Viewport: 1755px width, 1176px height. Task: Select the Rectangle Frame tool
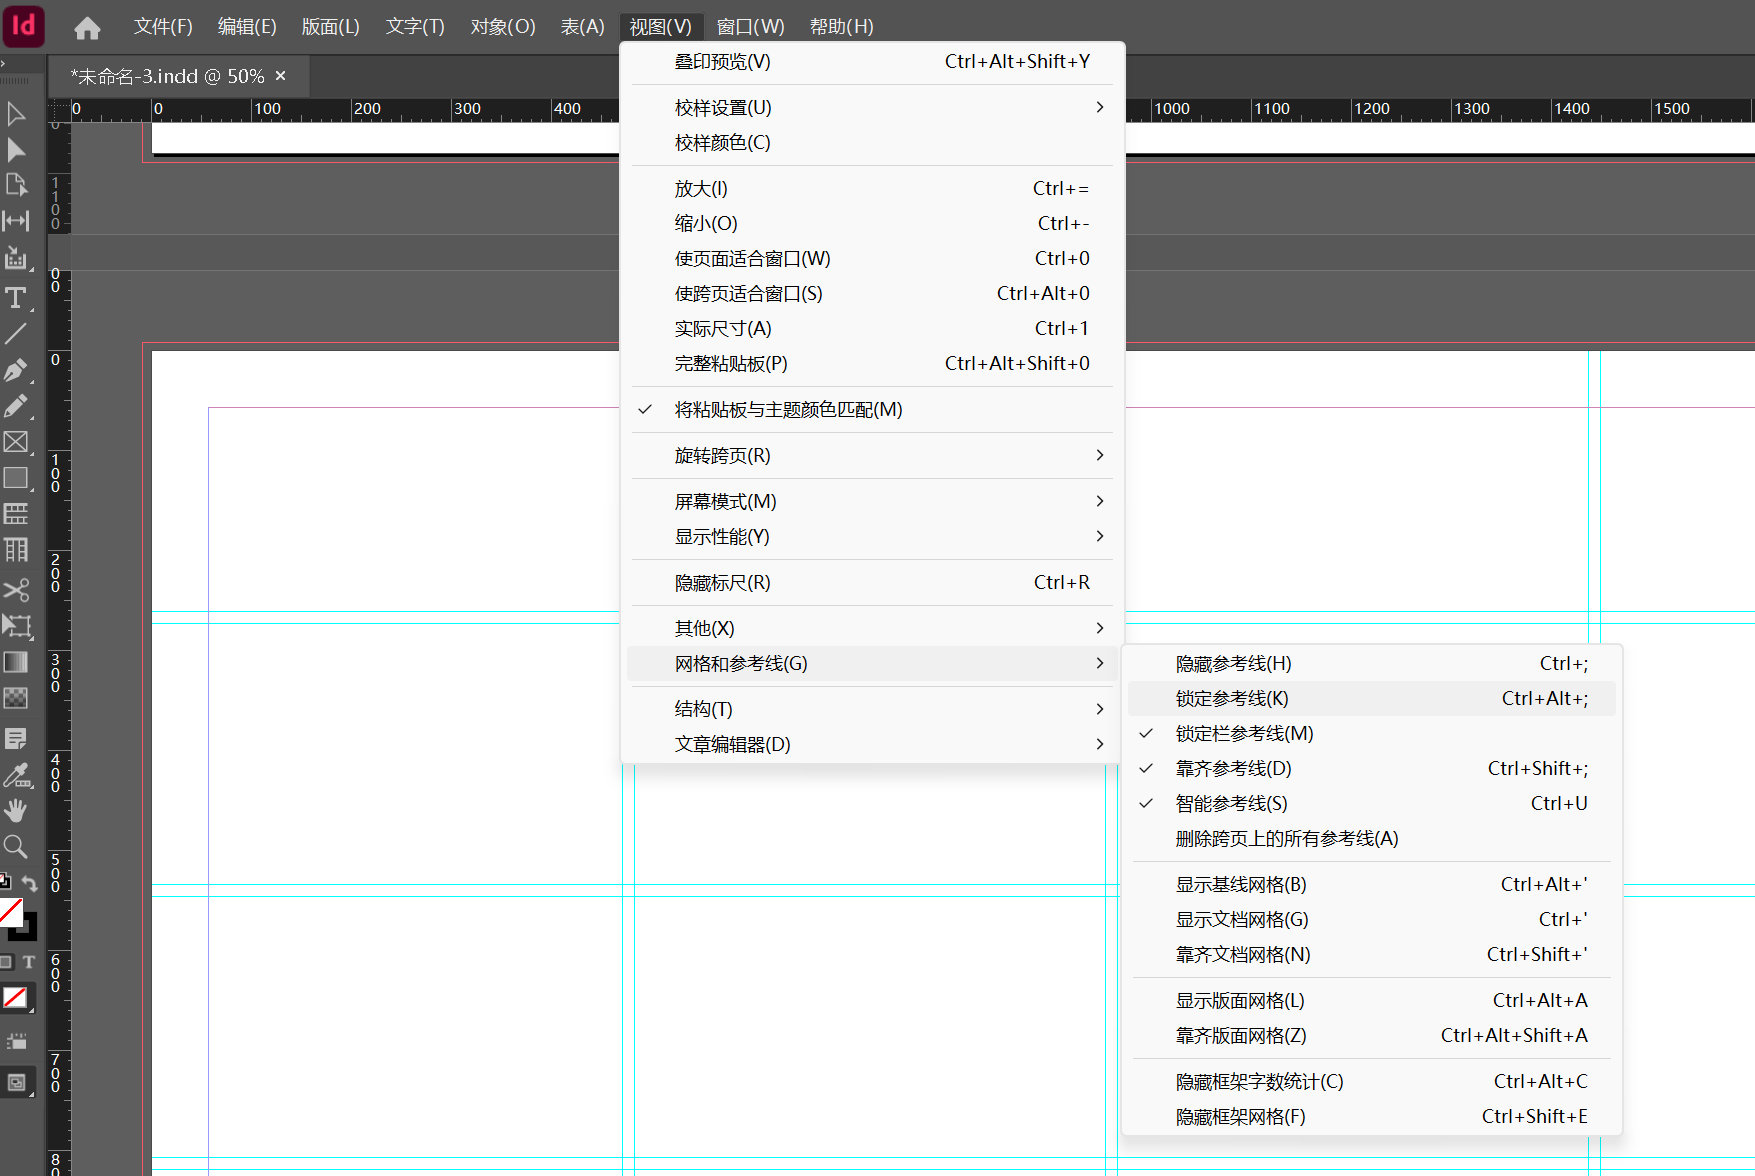pos(16,442)
